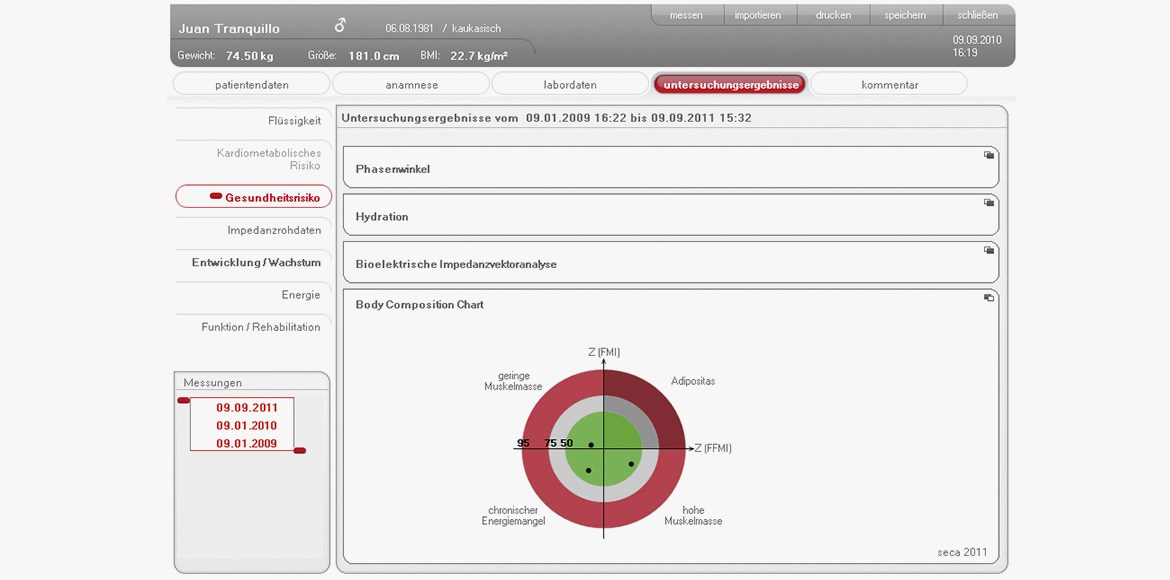Open the patientendaten tab
1170x580 pixels.
252,85
